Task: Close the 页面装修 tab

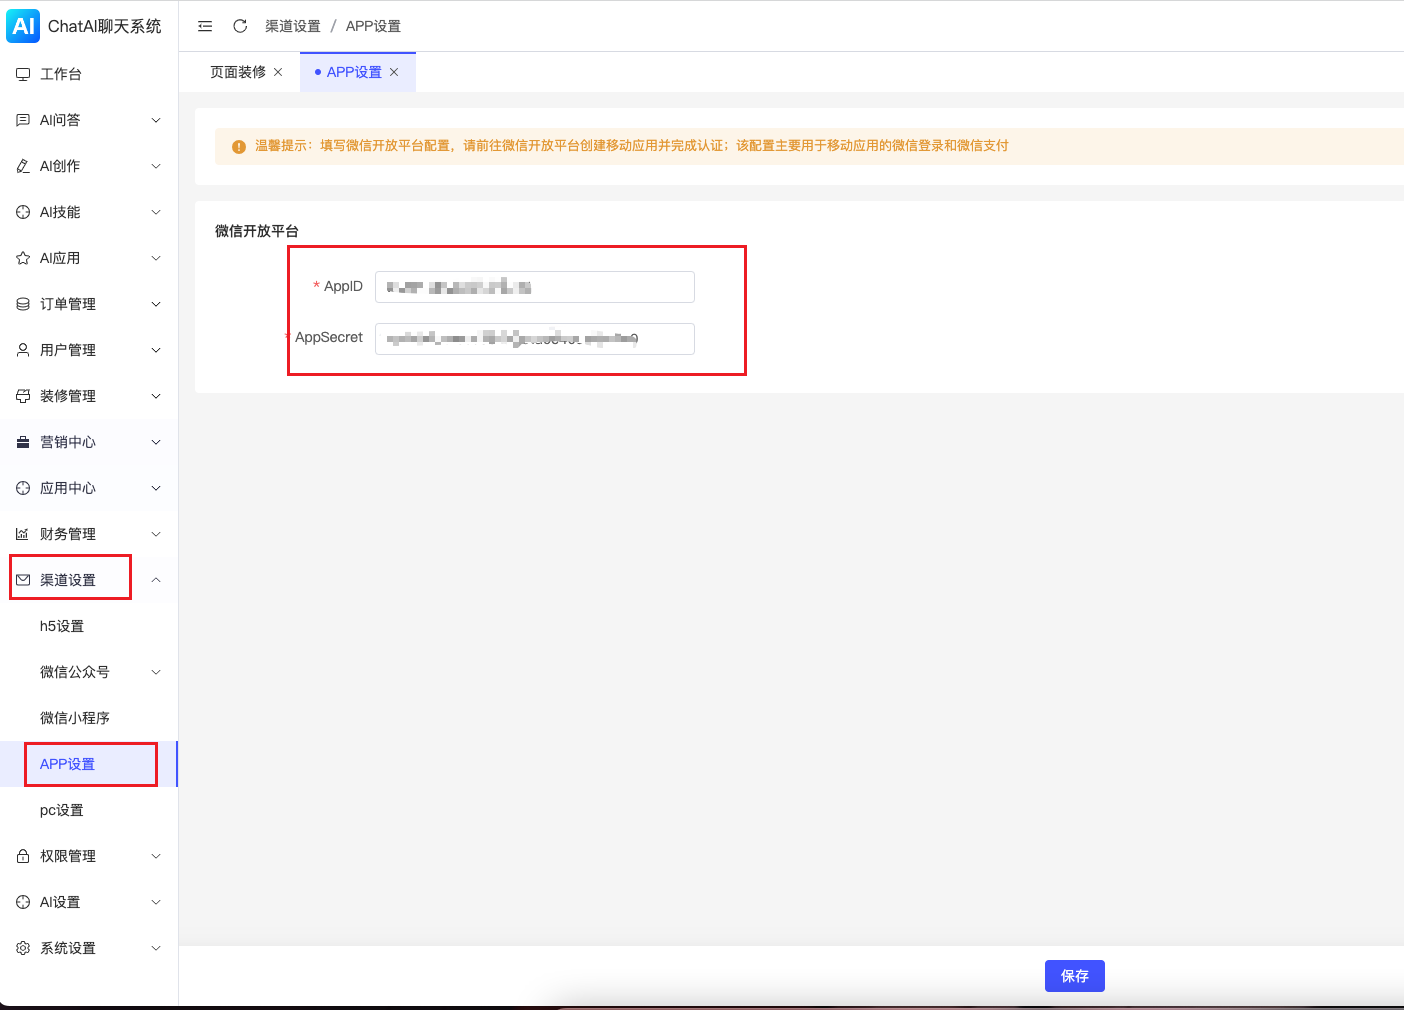Action: tap(278, 72)
